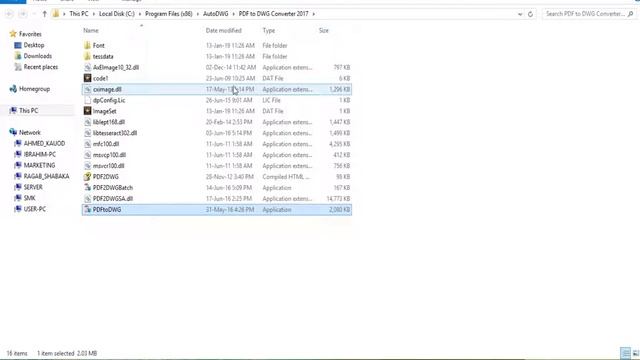Switch to large icons view in status bar
Screen dimensions: 640x360
(635, 353)
